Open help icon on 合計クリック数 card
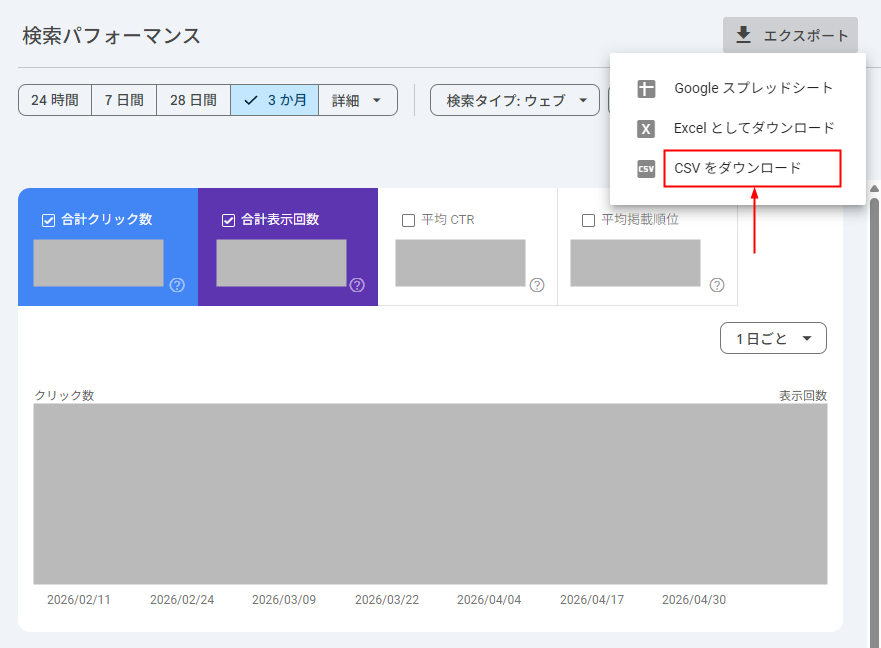 point(177,285)
